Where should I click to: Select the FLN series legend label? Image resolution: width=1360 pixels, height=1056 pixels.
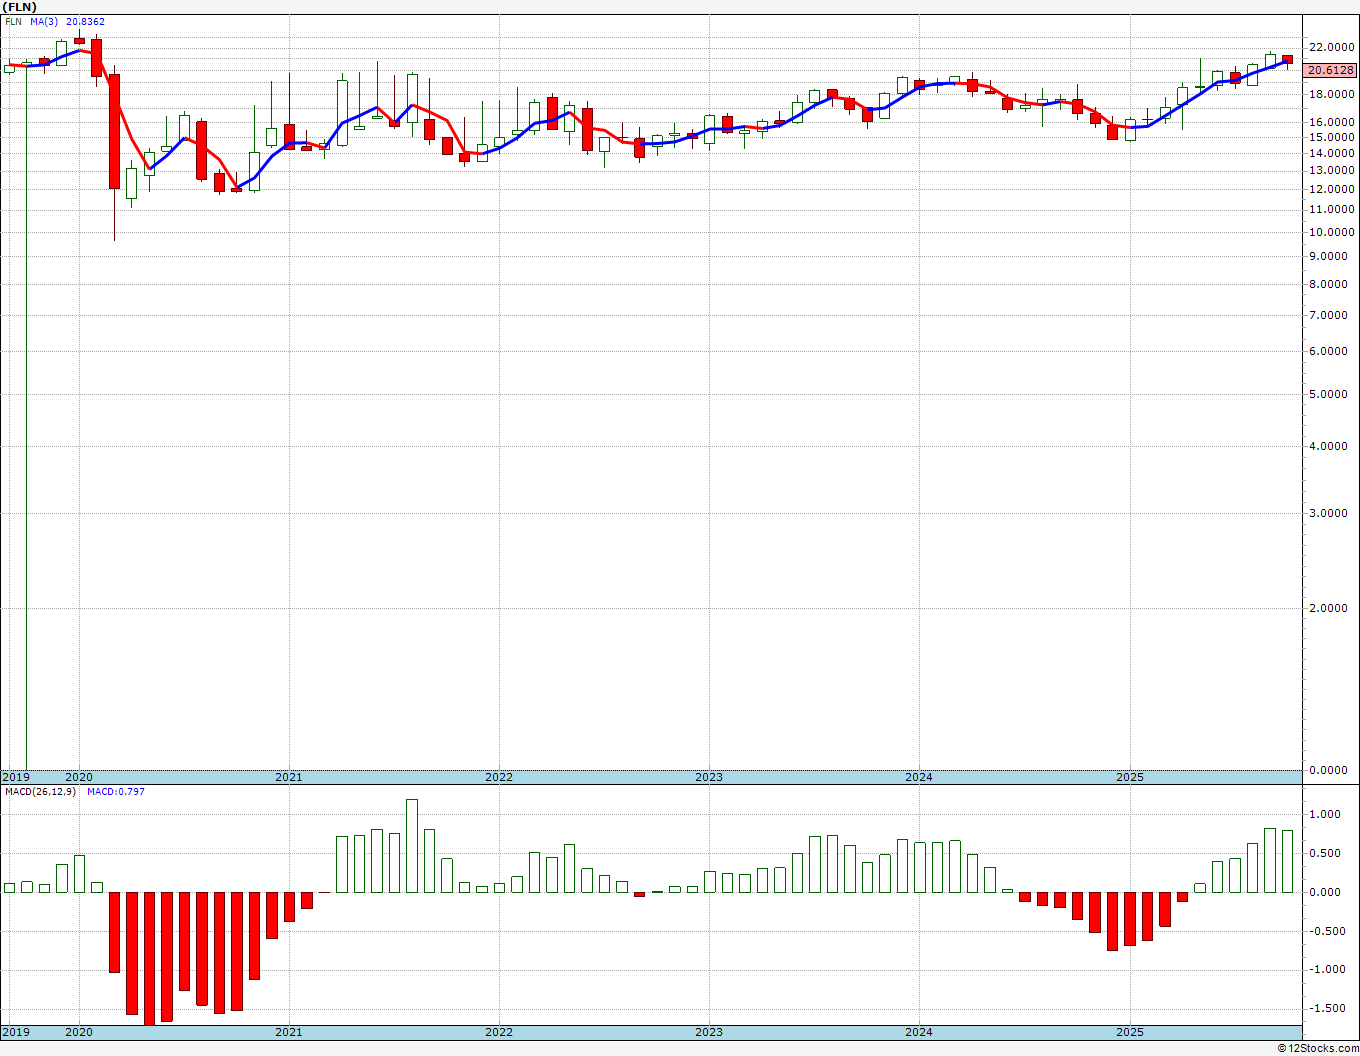[13, 22]
